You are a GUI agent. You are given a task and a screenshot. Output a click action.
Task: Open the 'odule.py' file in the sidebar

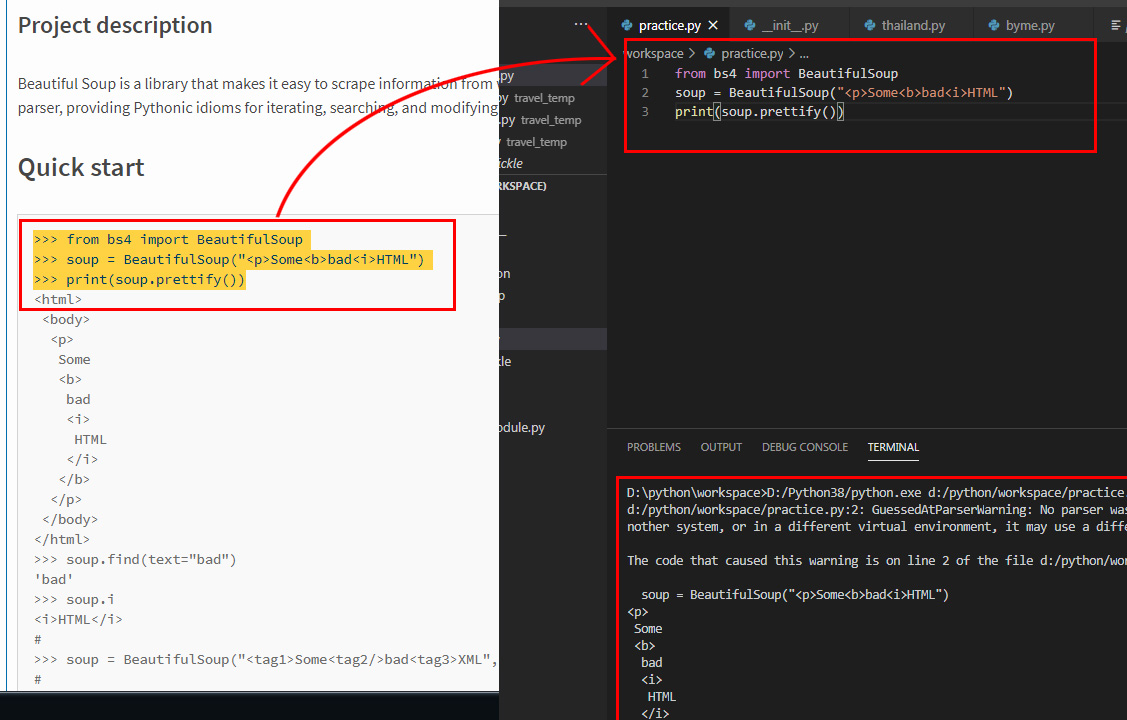(x=553, y=428)
